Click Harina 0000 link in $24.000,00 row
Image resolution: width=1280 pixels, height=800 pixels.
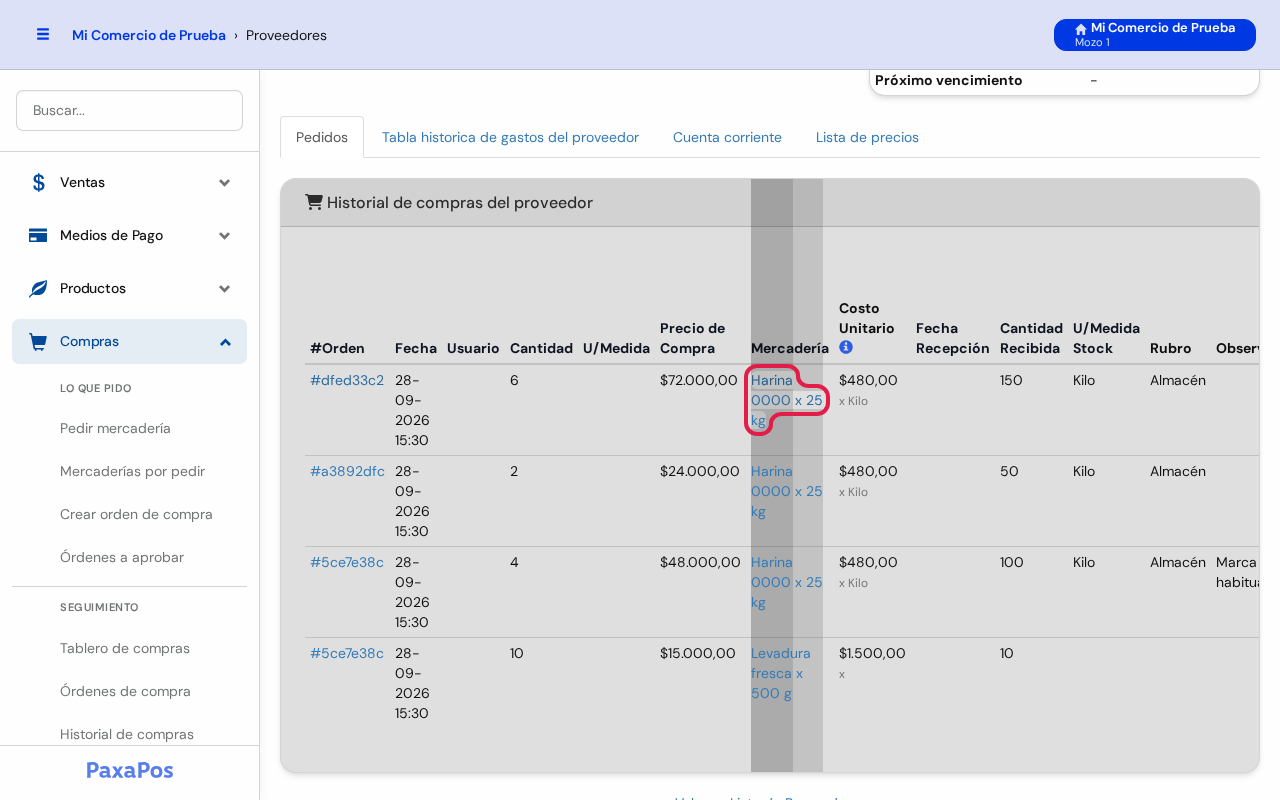[x=787, y=491]
